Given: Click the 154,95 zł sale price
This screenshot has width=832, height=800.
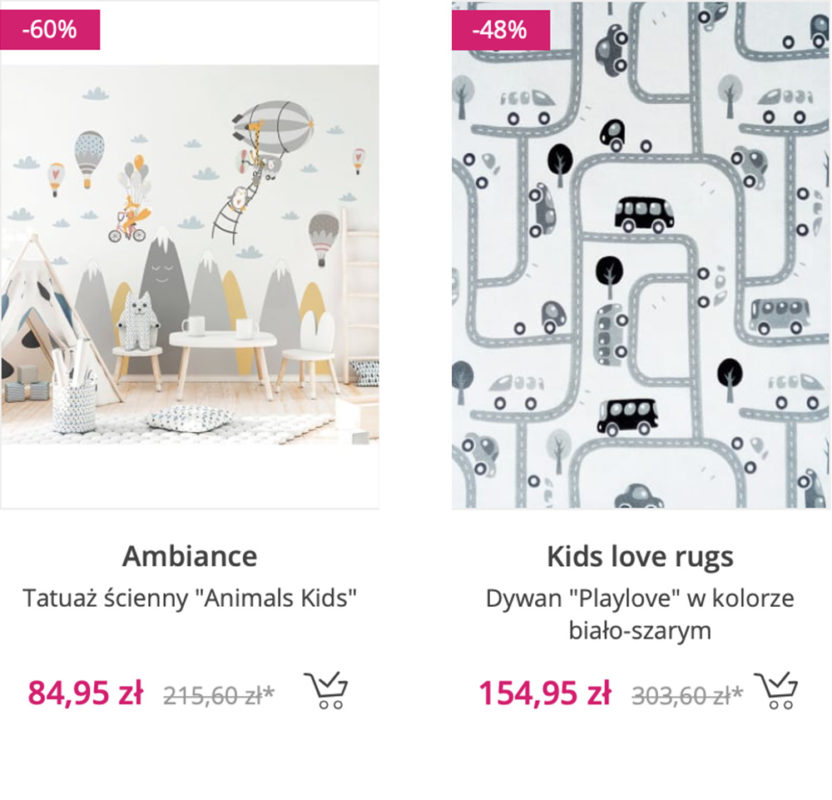Looking at the screenshot, I should coord(544,692).
